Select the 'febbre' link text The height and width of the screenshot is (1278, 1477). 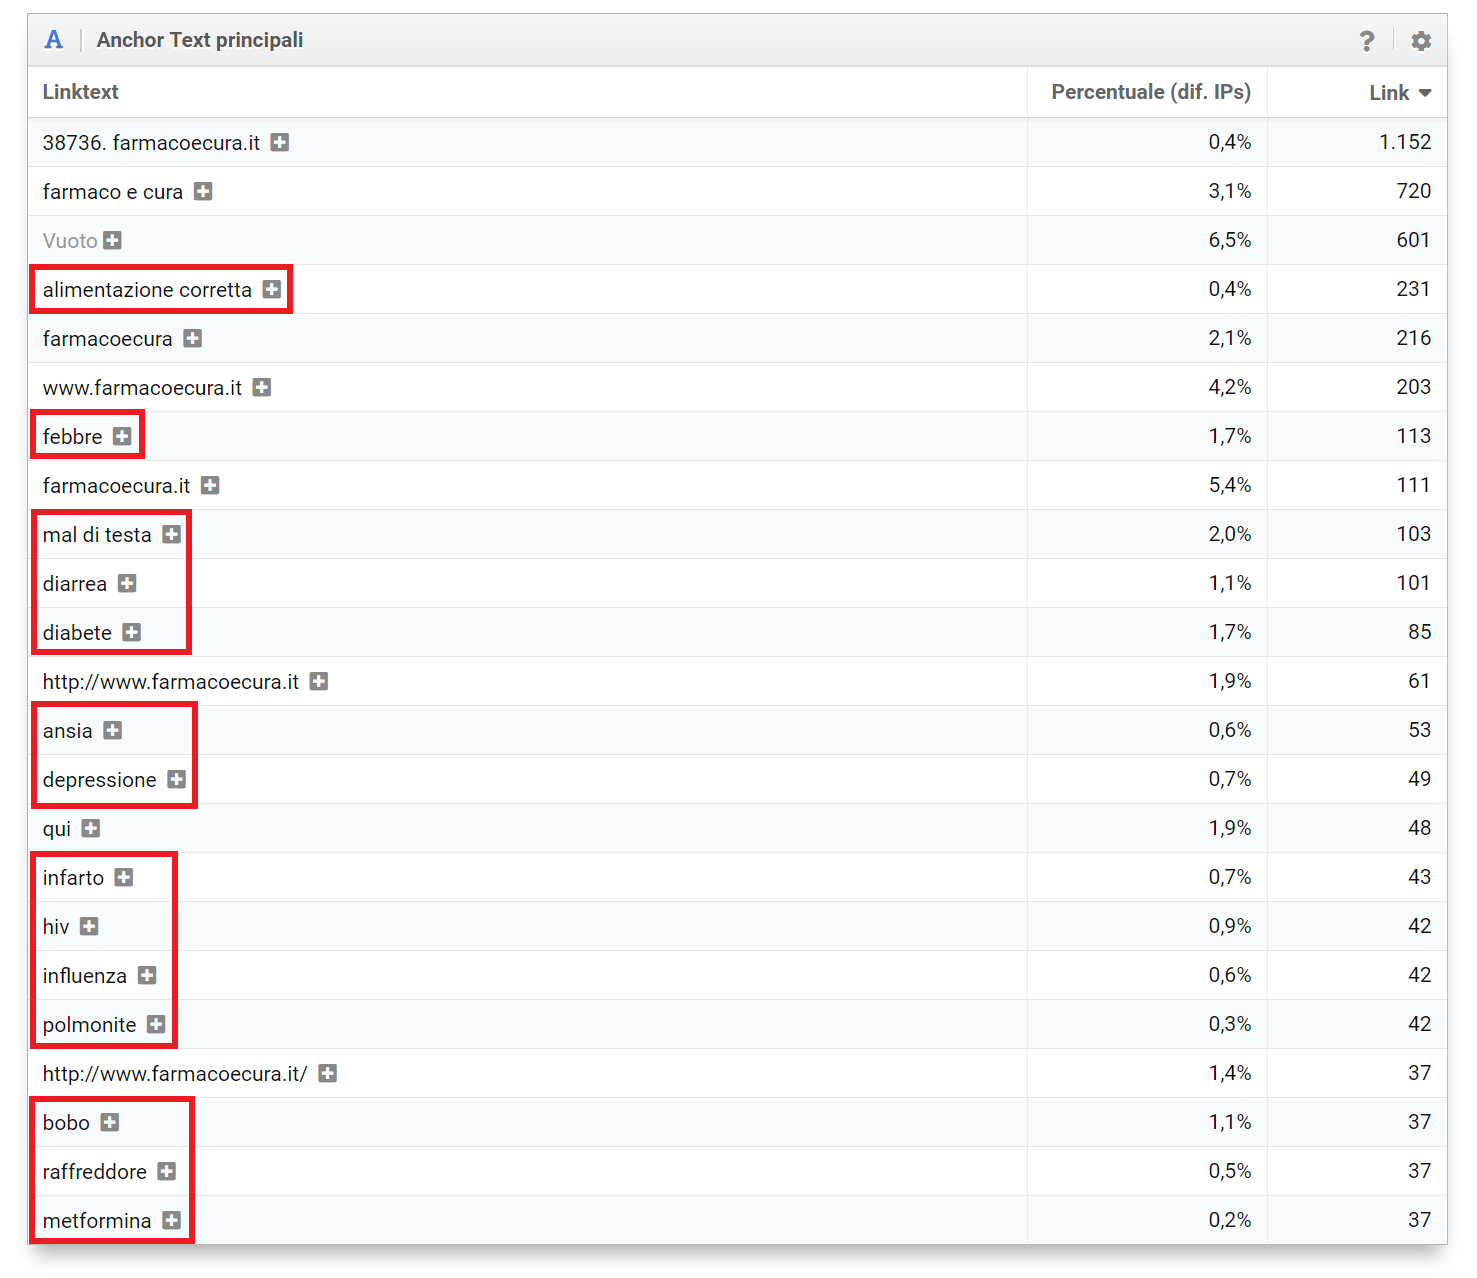pos(72,437)
